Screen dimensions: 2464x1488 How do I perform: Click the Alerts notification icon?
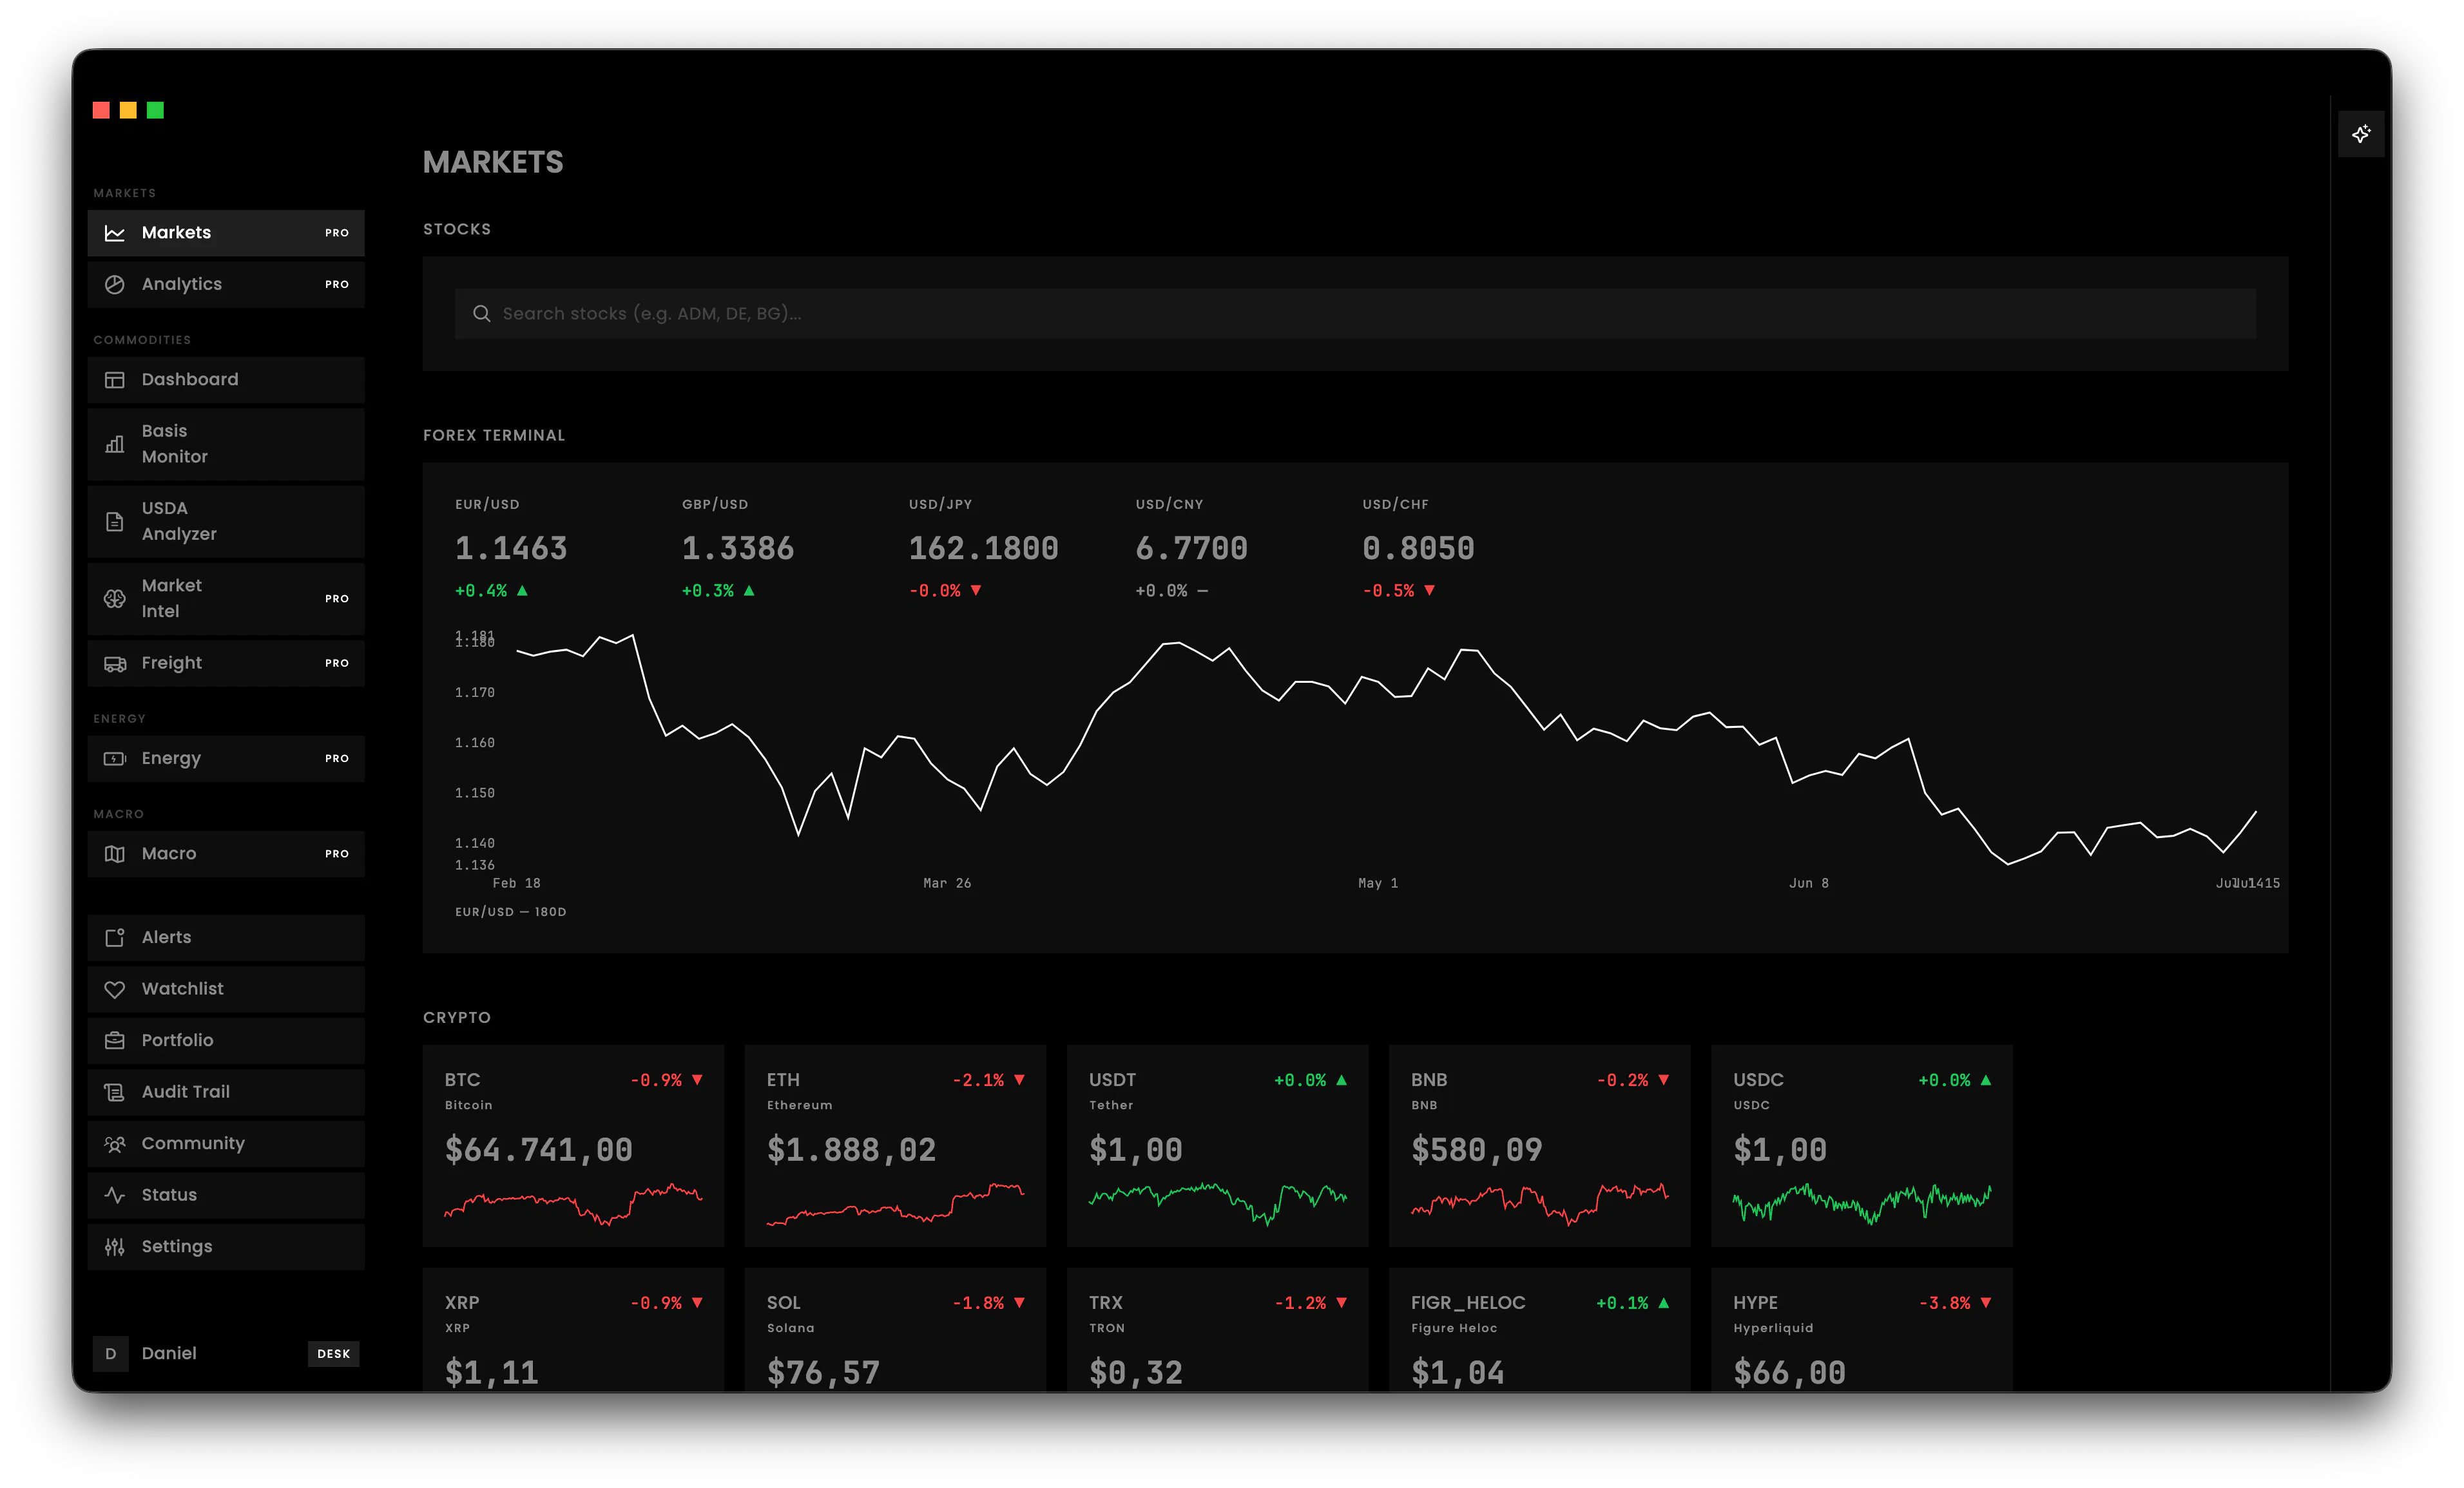tap(115, 938)
